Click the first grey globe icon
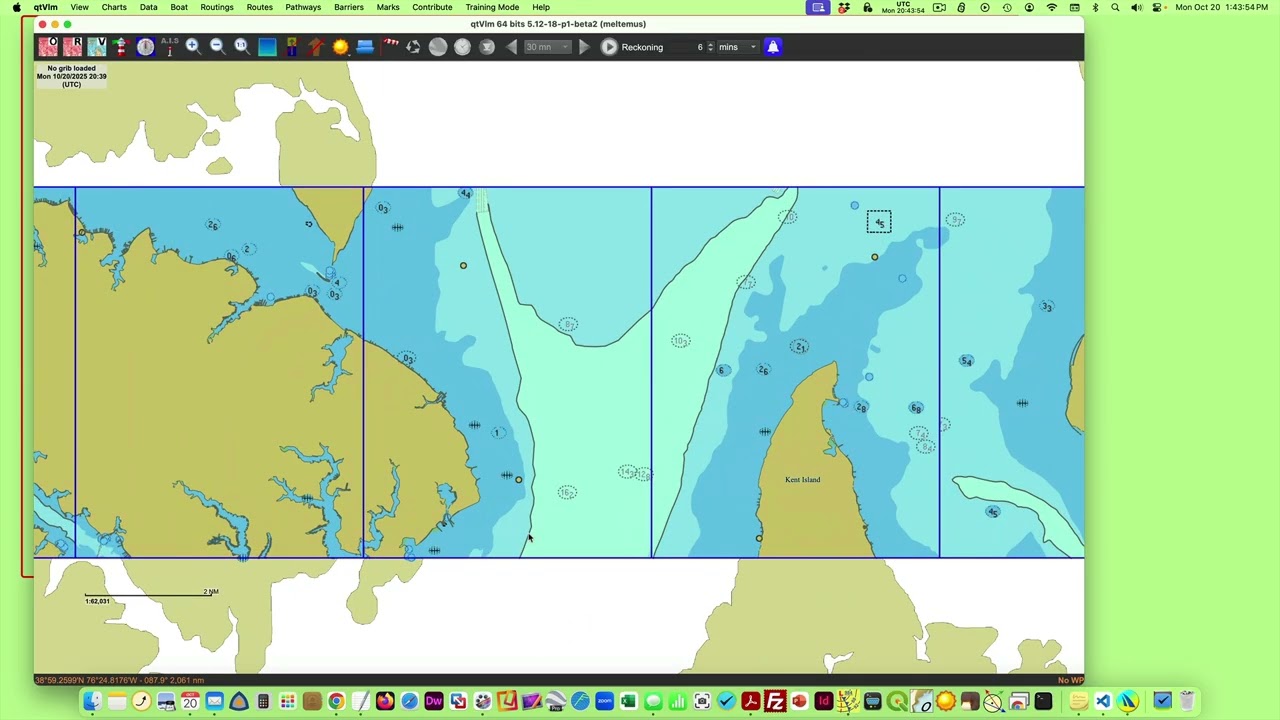 coord(438,46)
